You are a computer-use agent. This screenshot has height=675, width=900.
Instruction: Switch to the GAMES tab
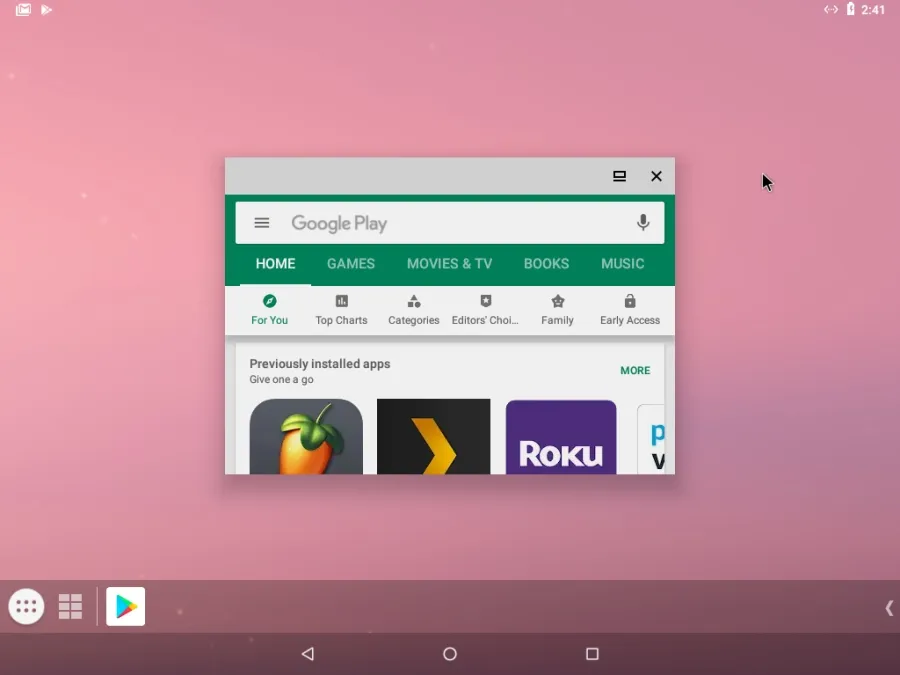point(351,263)
